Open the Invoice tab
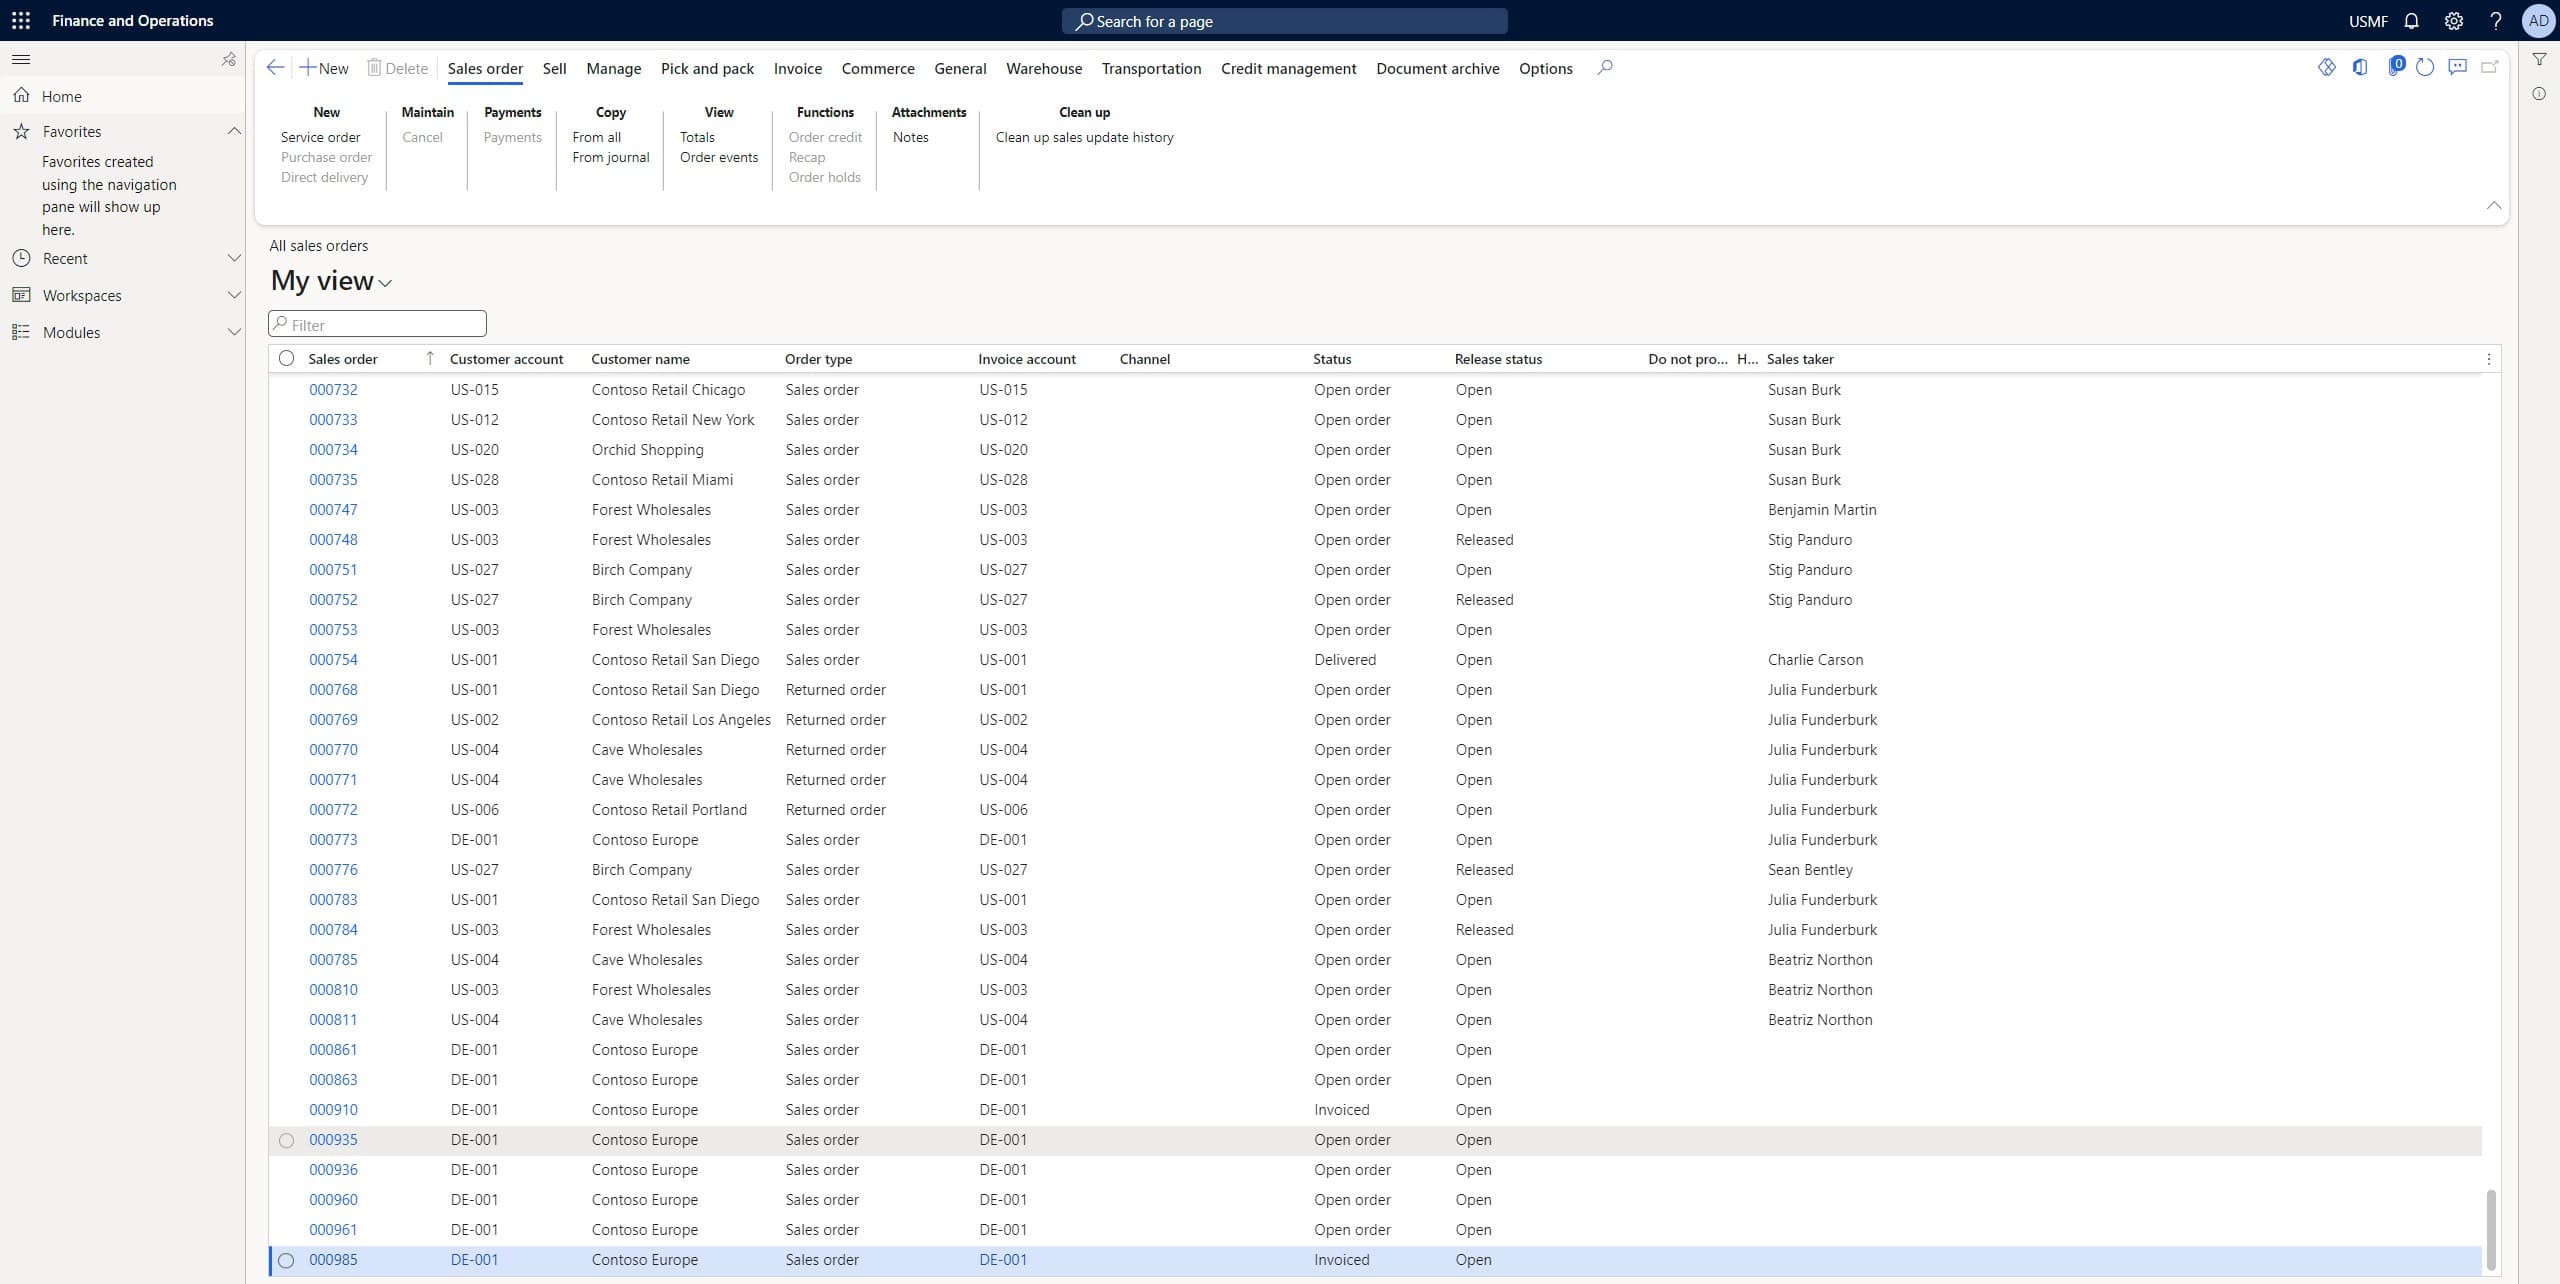The width and height of the screenshot is (2560, 1284). tap(797, 68)
